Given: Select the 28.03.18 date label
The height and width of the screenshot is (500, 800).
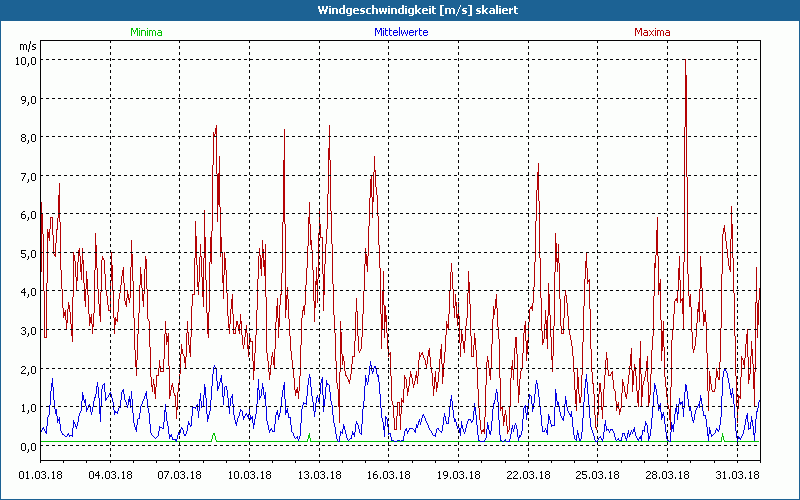Looking at the screenshot, I should click(x=668, y=474).
